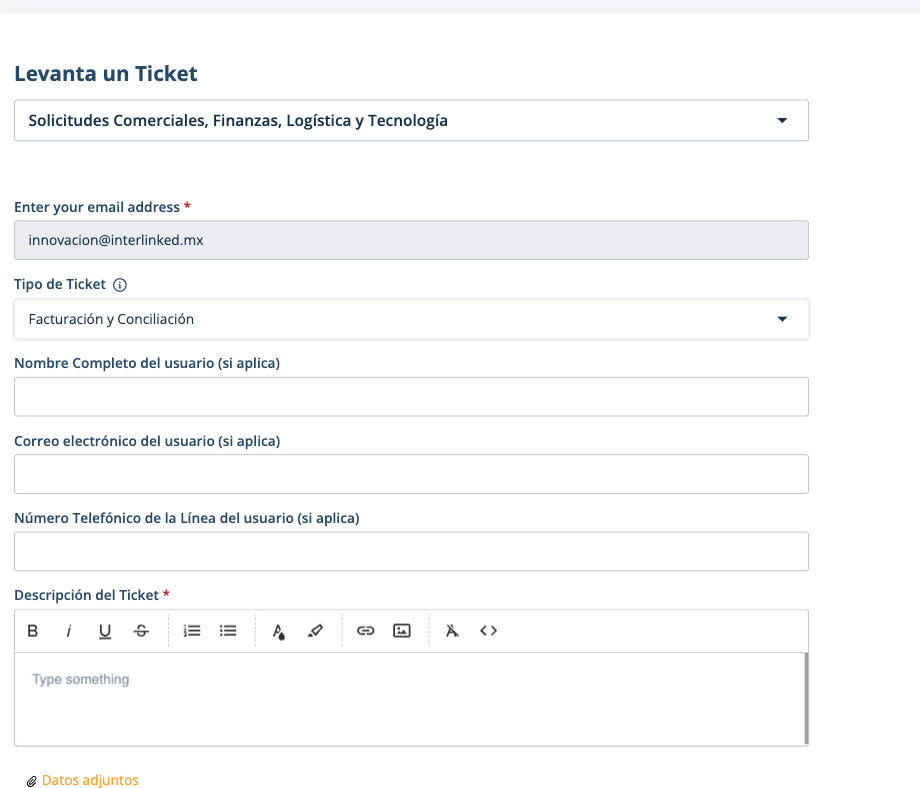Insert an image into description

[x=402, y=631]
